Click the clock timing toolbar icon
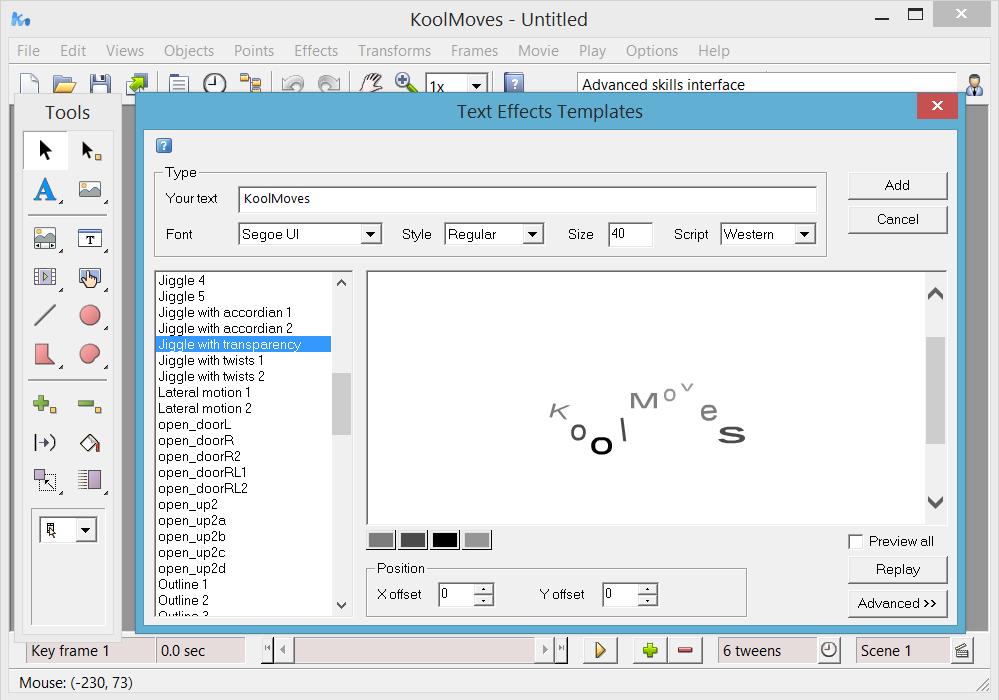 click(214, 83)
